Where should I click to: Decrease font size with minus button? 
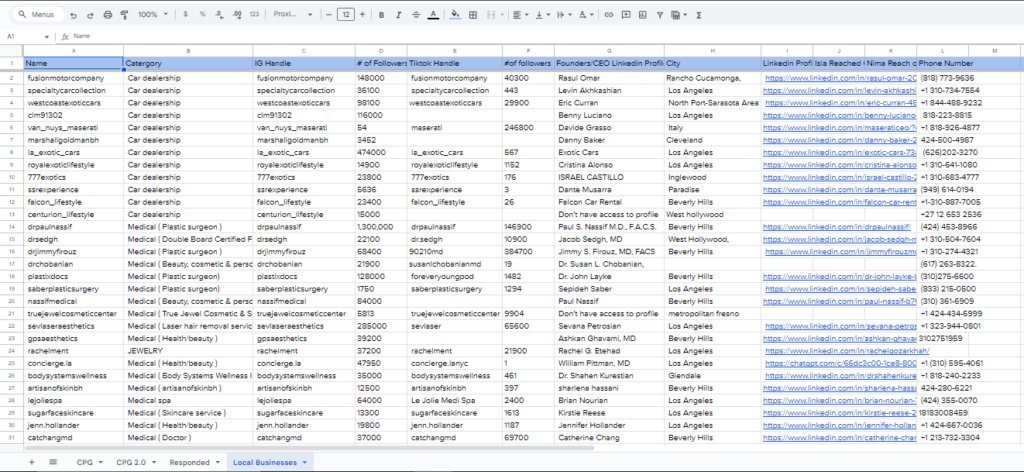[329, 14]
